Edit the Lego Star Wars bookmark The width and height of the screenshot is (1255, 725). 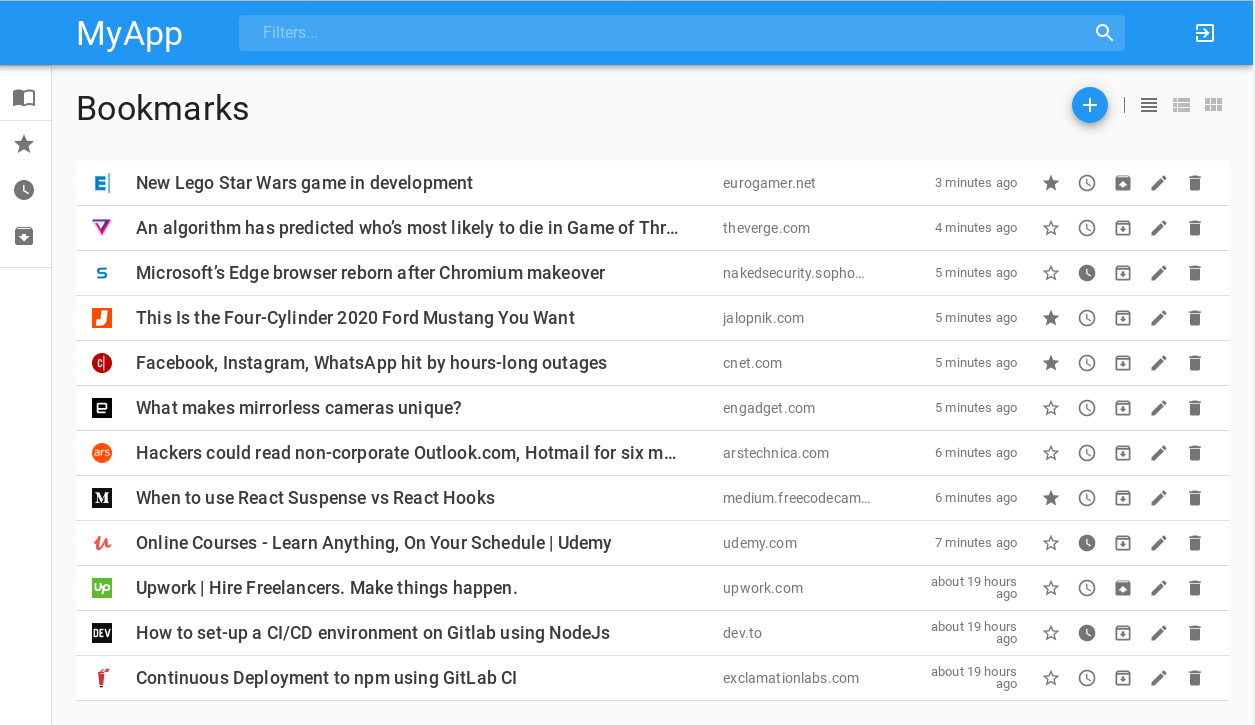coord(1159,183)
